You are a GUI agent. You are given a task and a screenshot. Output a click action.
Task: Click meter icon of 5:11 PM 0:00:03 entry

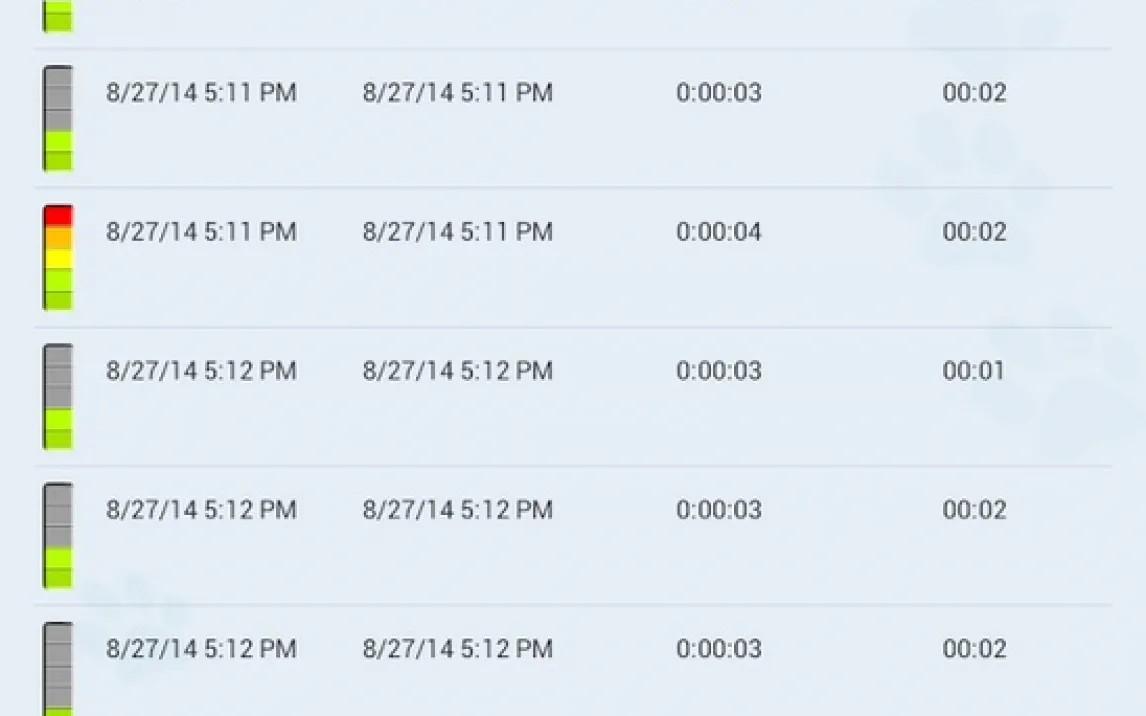(x=58, y=118)
